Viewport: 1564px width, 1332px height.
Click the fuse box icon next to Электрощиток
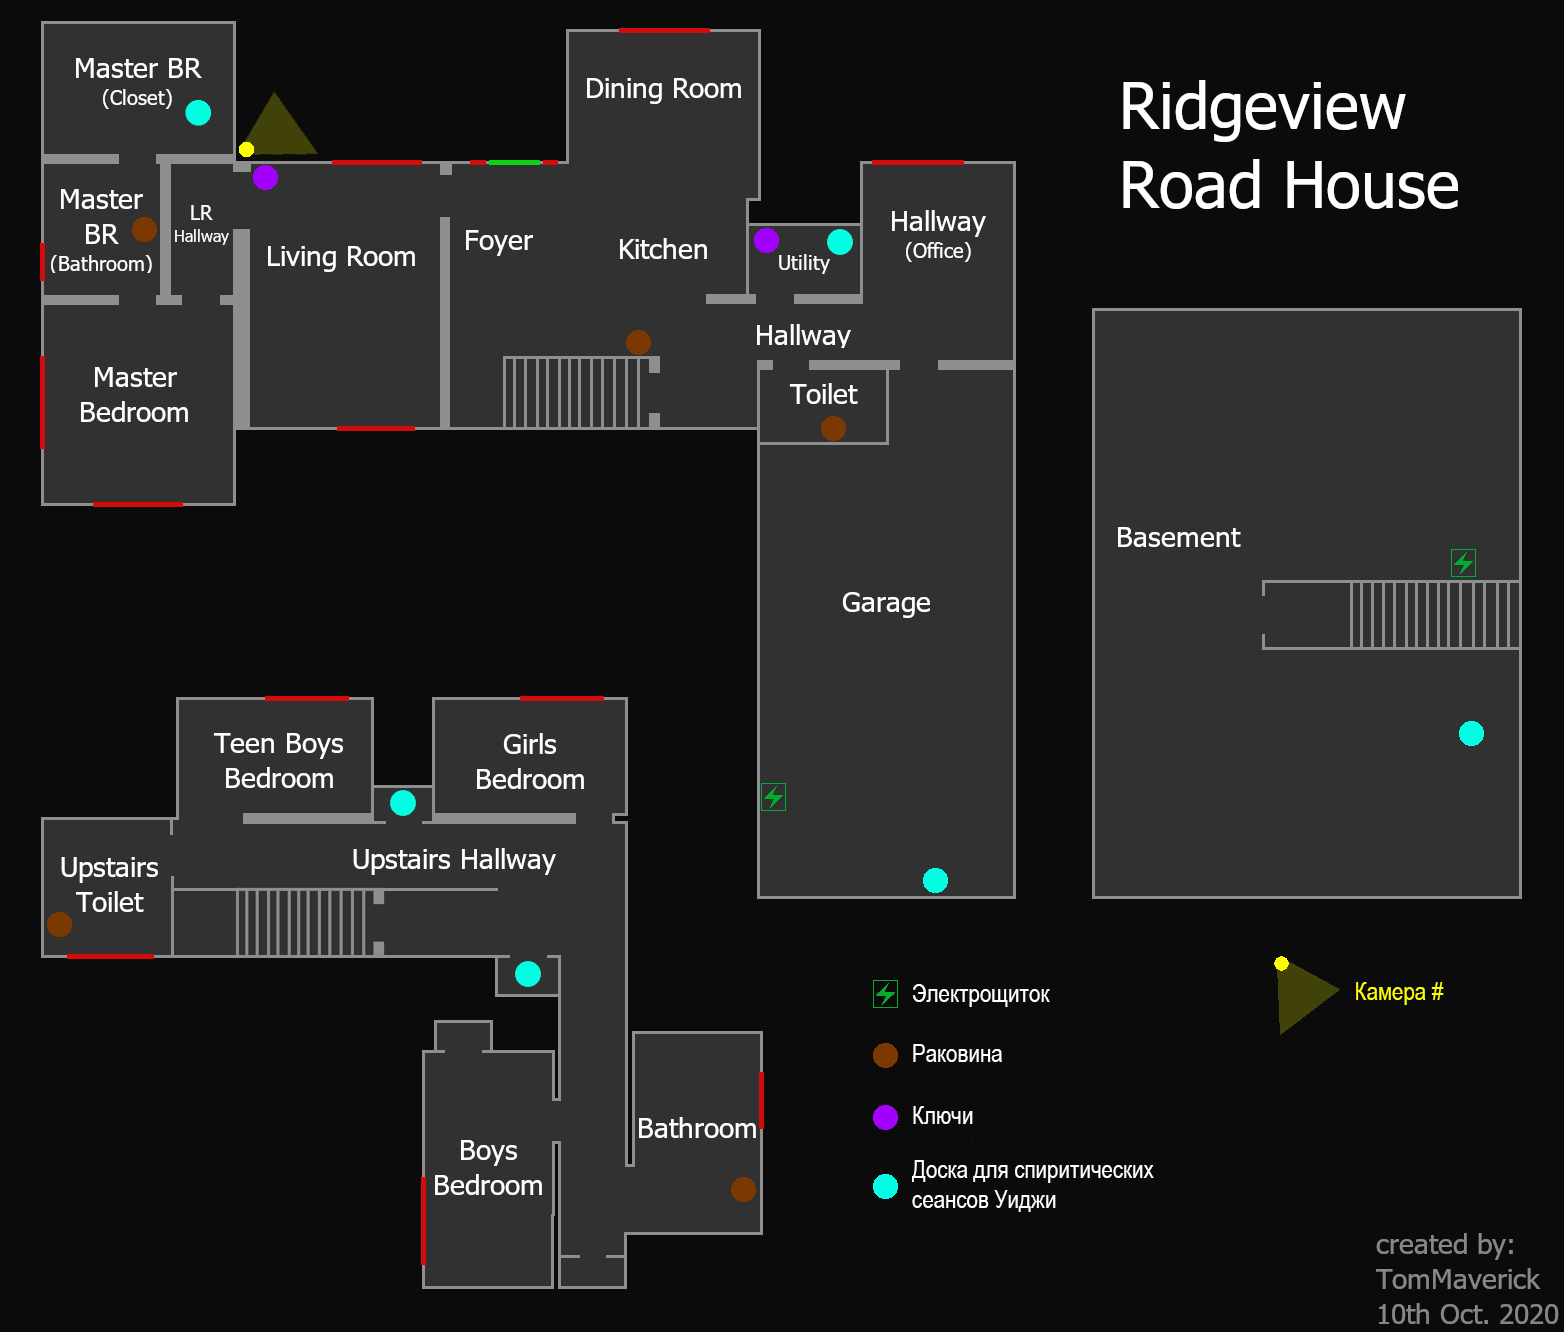coord(885,994)
